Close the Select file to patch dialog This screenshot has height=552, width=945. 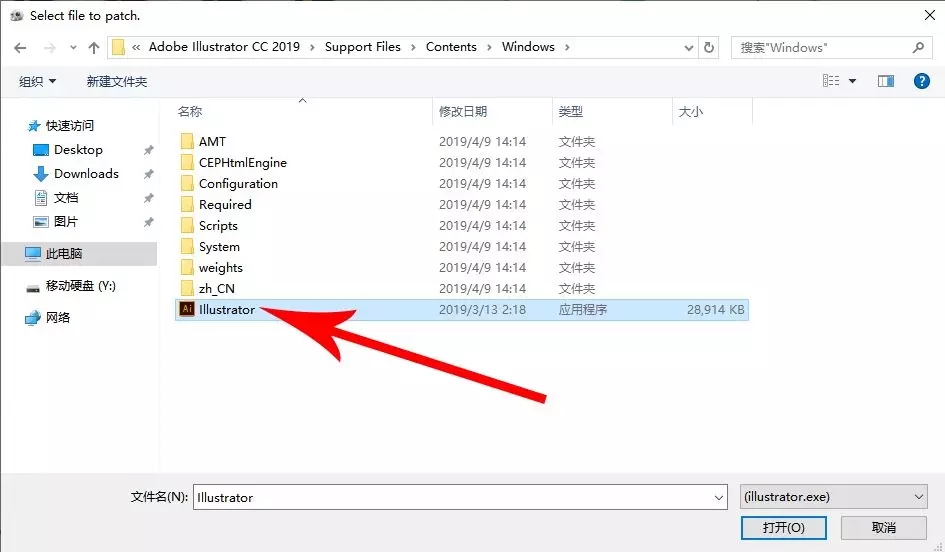[930, 15]
